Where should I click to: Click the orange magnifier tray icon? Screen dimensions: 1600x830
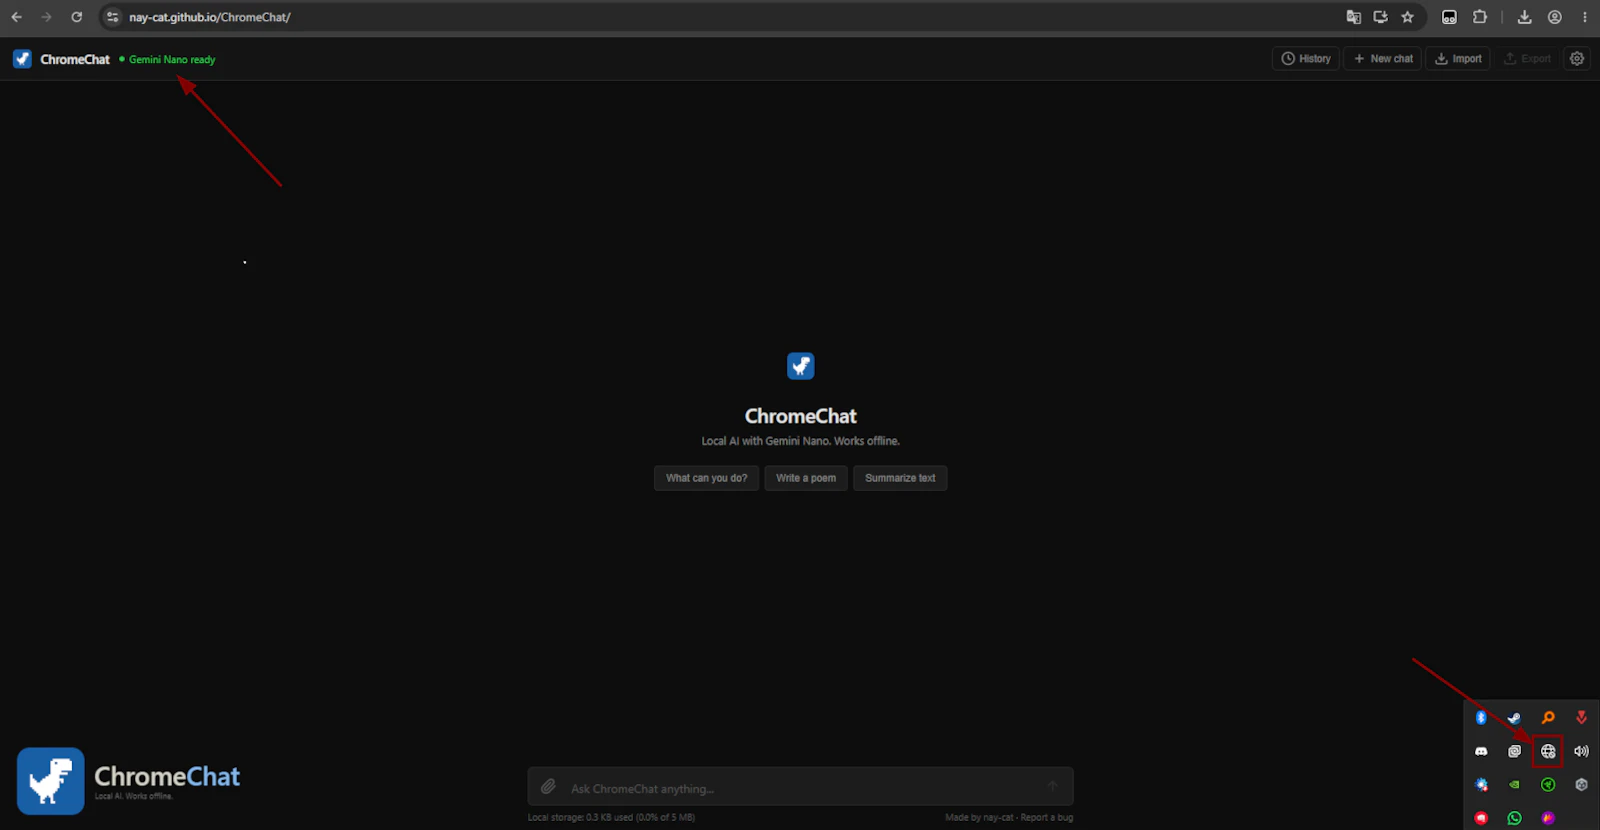pyautogui.click(x=1548, y=718)
